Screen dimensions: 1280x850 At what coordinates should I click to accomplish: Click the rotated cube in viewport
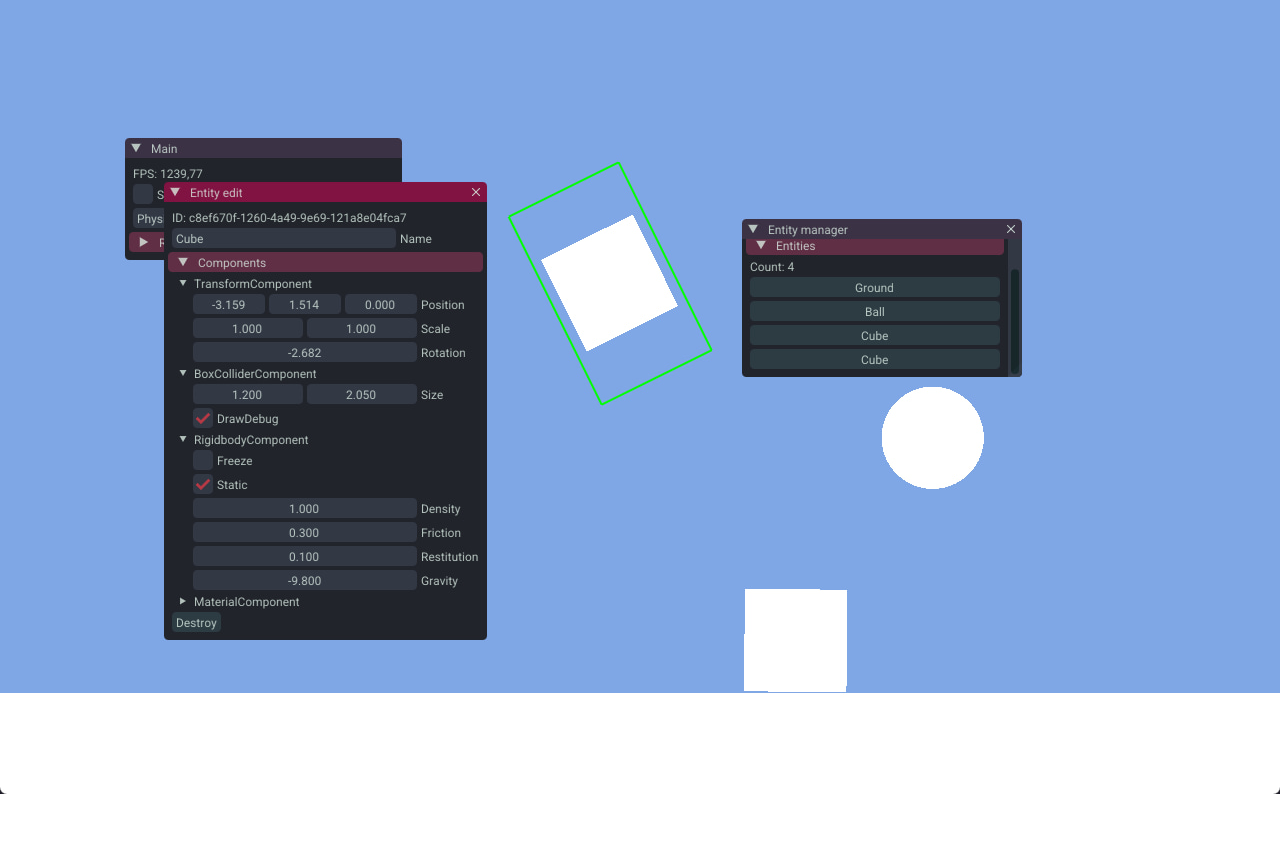click(x=609, y=283)
